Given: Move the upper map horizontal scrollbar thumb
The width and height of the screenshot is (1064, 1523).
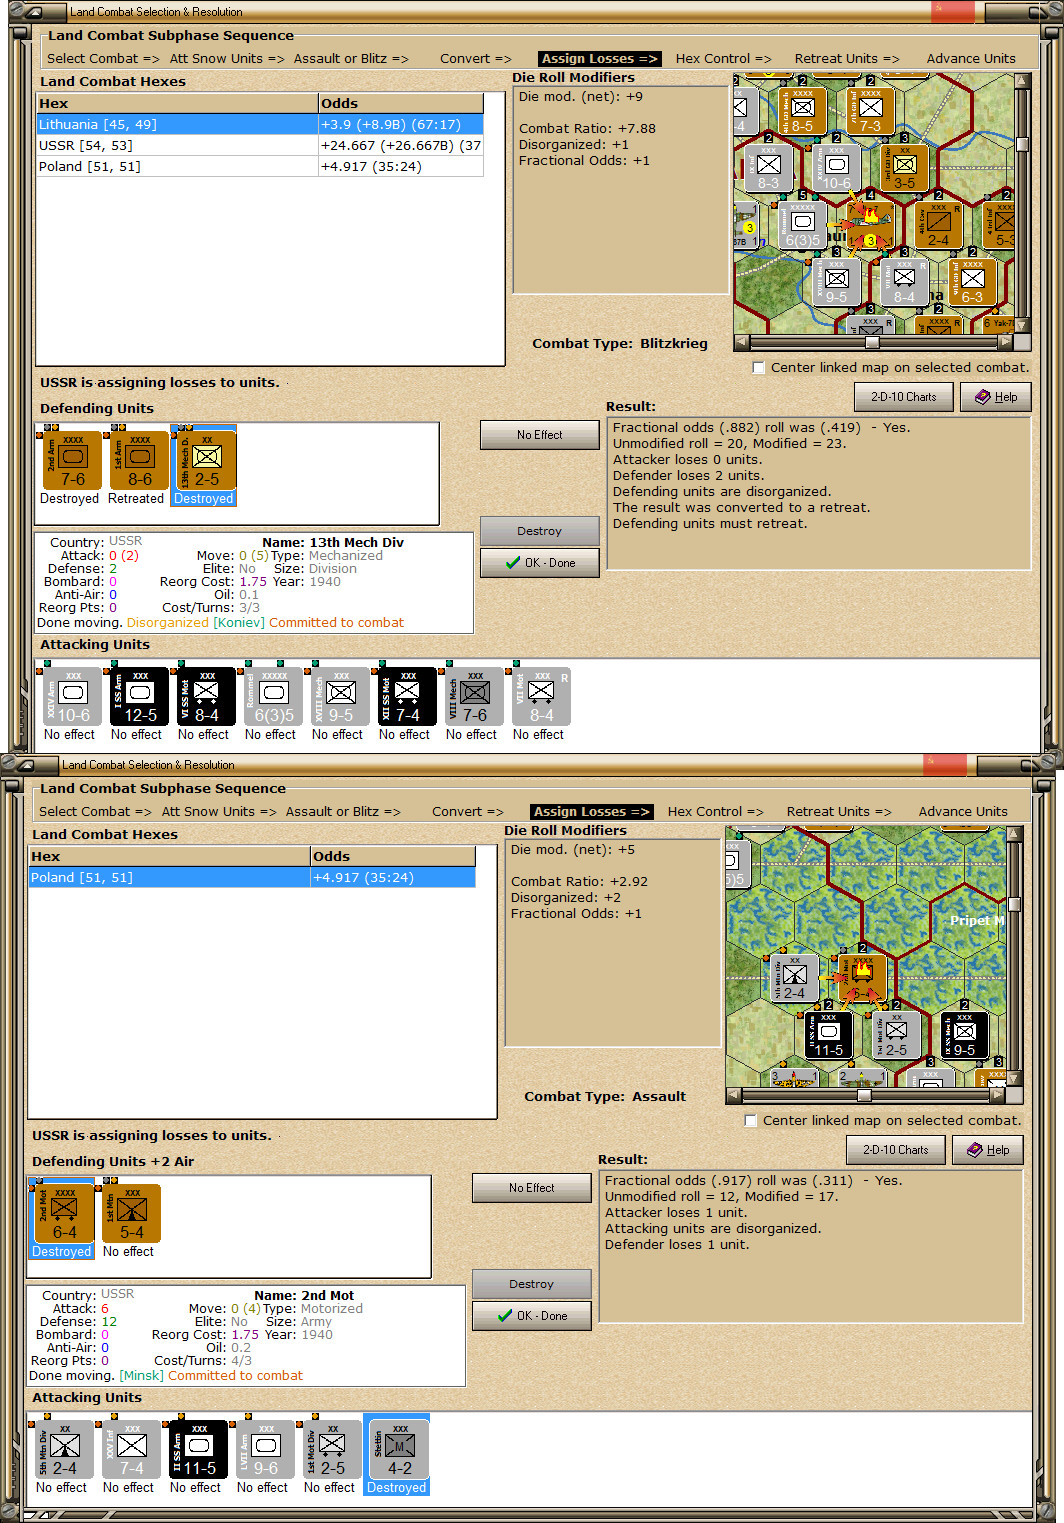Looking at the screenshot, I should click(872, 342).
